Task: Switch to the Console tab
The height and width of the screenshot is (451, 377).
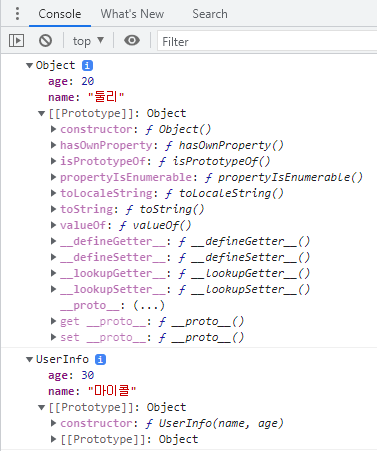Action: point(60,14)
